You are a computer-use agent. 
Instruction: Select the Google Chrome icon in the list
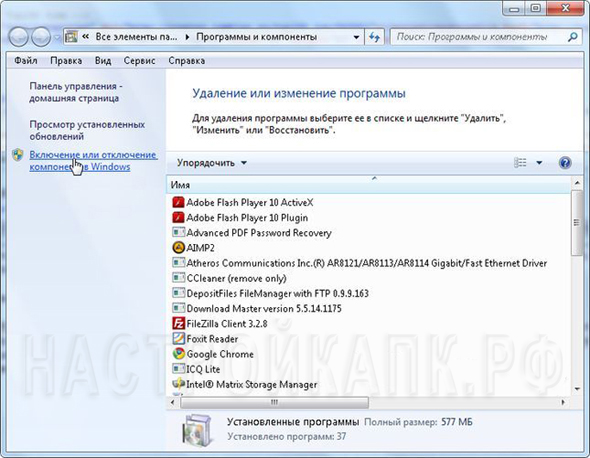(178, 354)
